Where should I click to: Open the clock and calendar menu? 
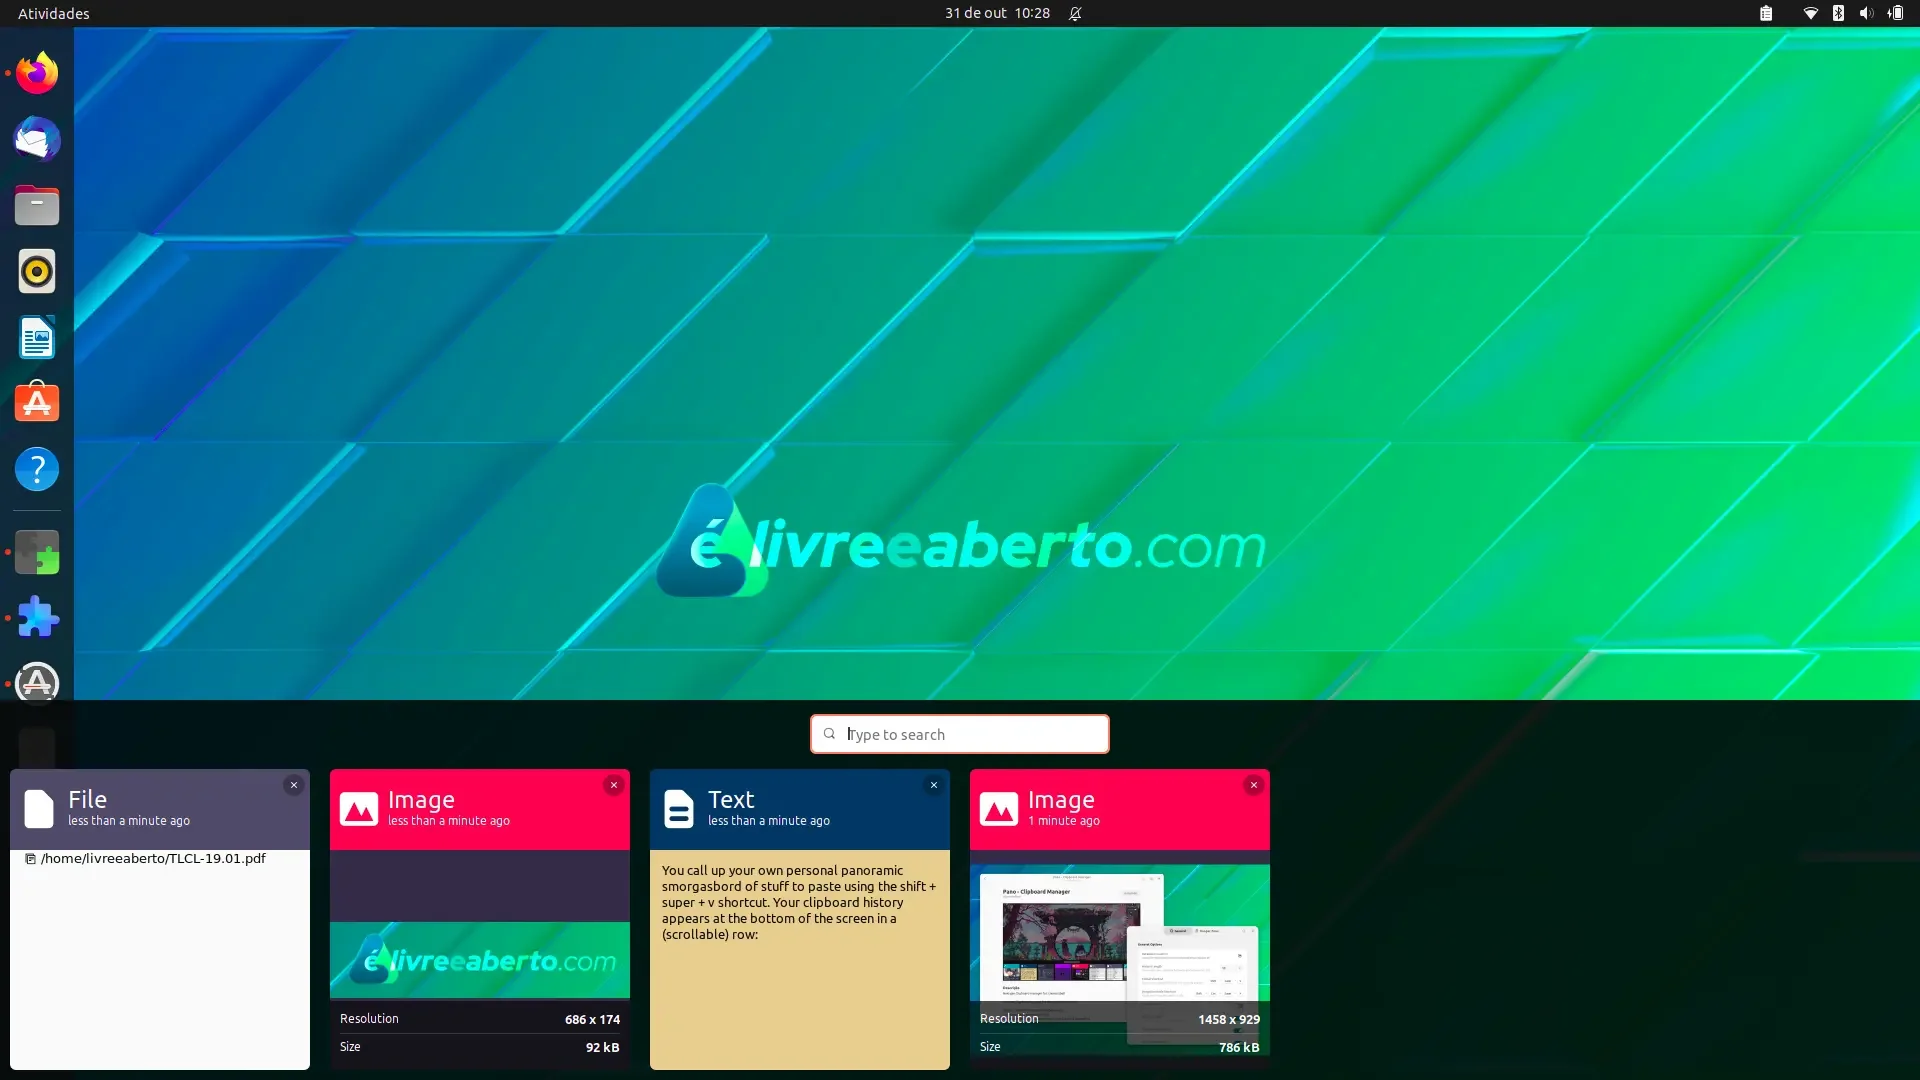click(997, 13)
